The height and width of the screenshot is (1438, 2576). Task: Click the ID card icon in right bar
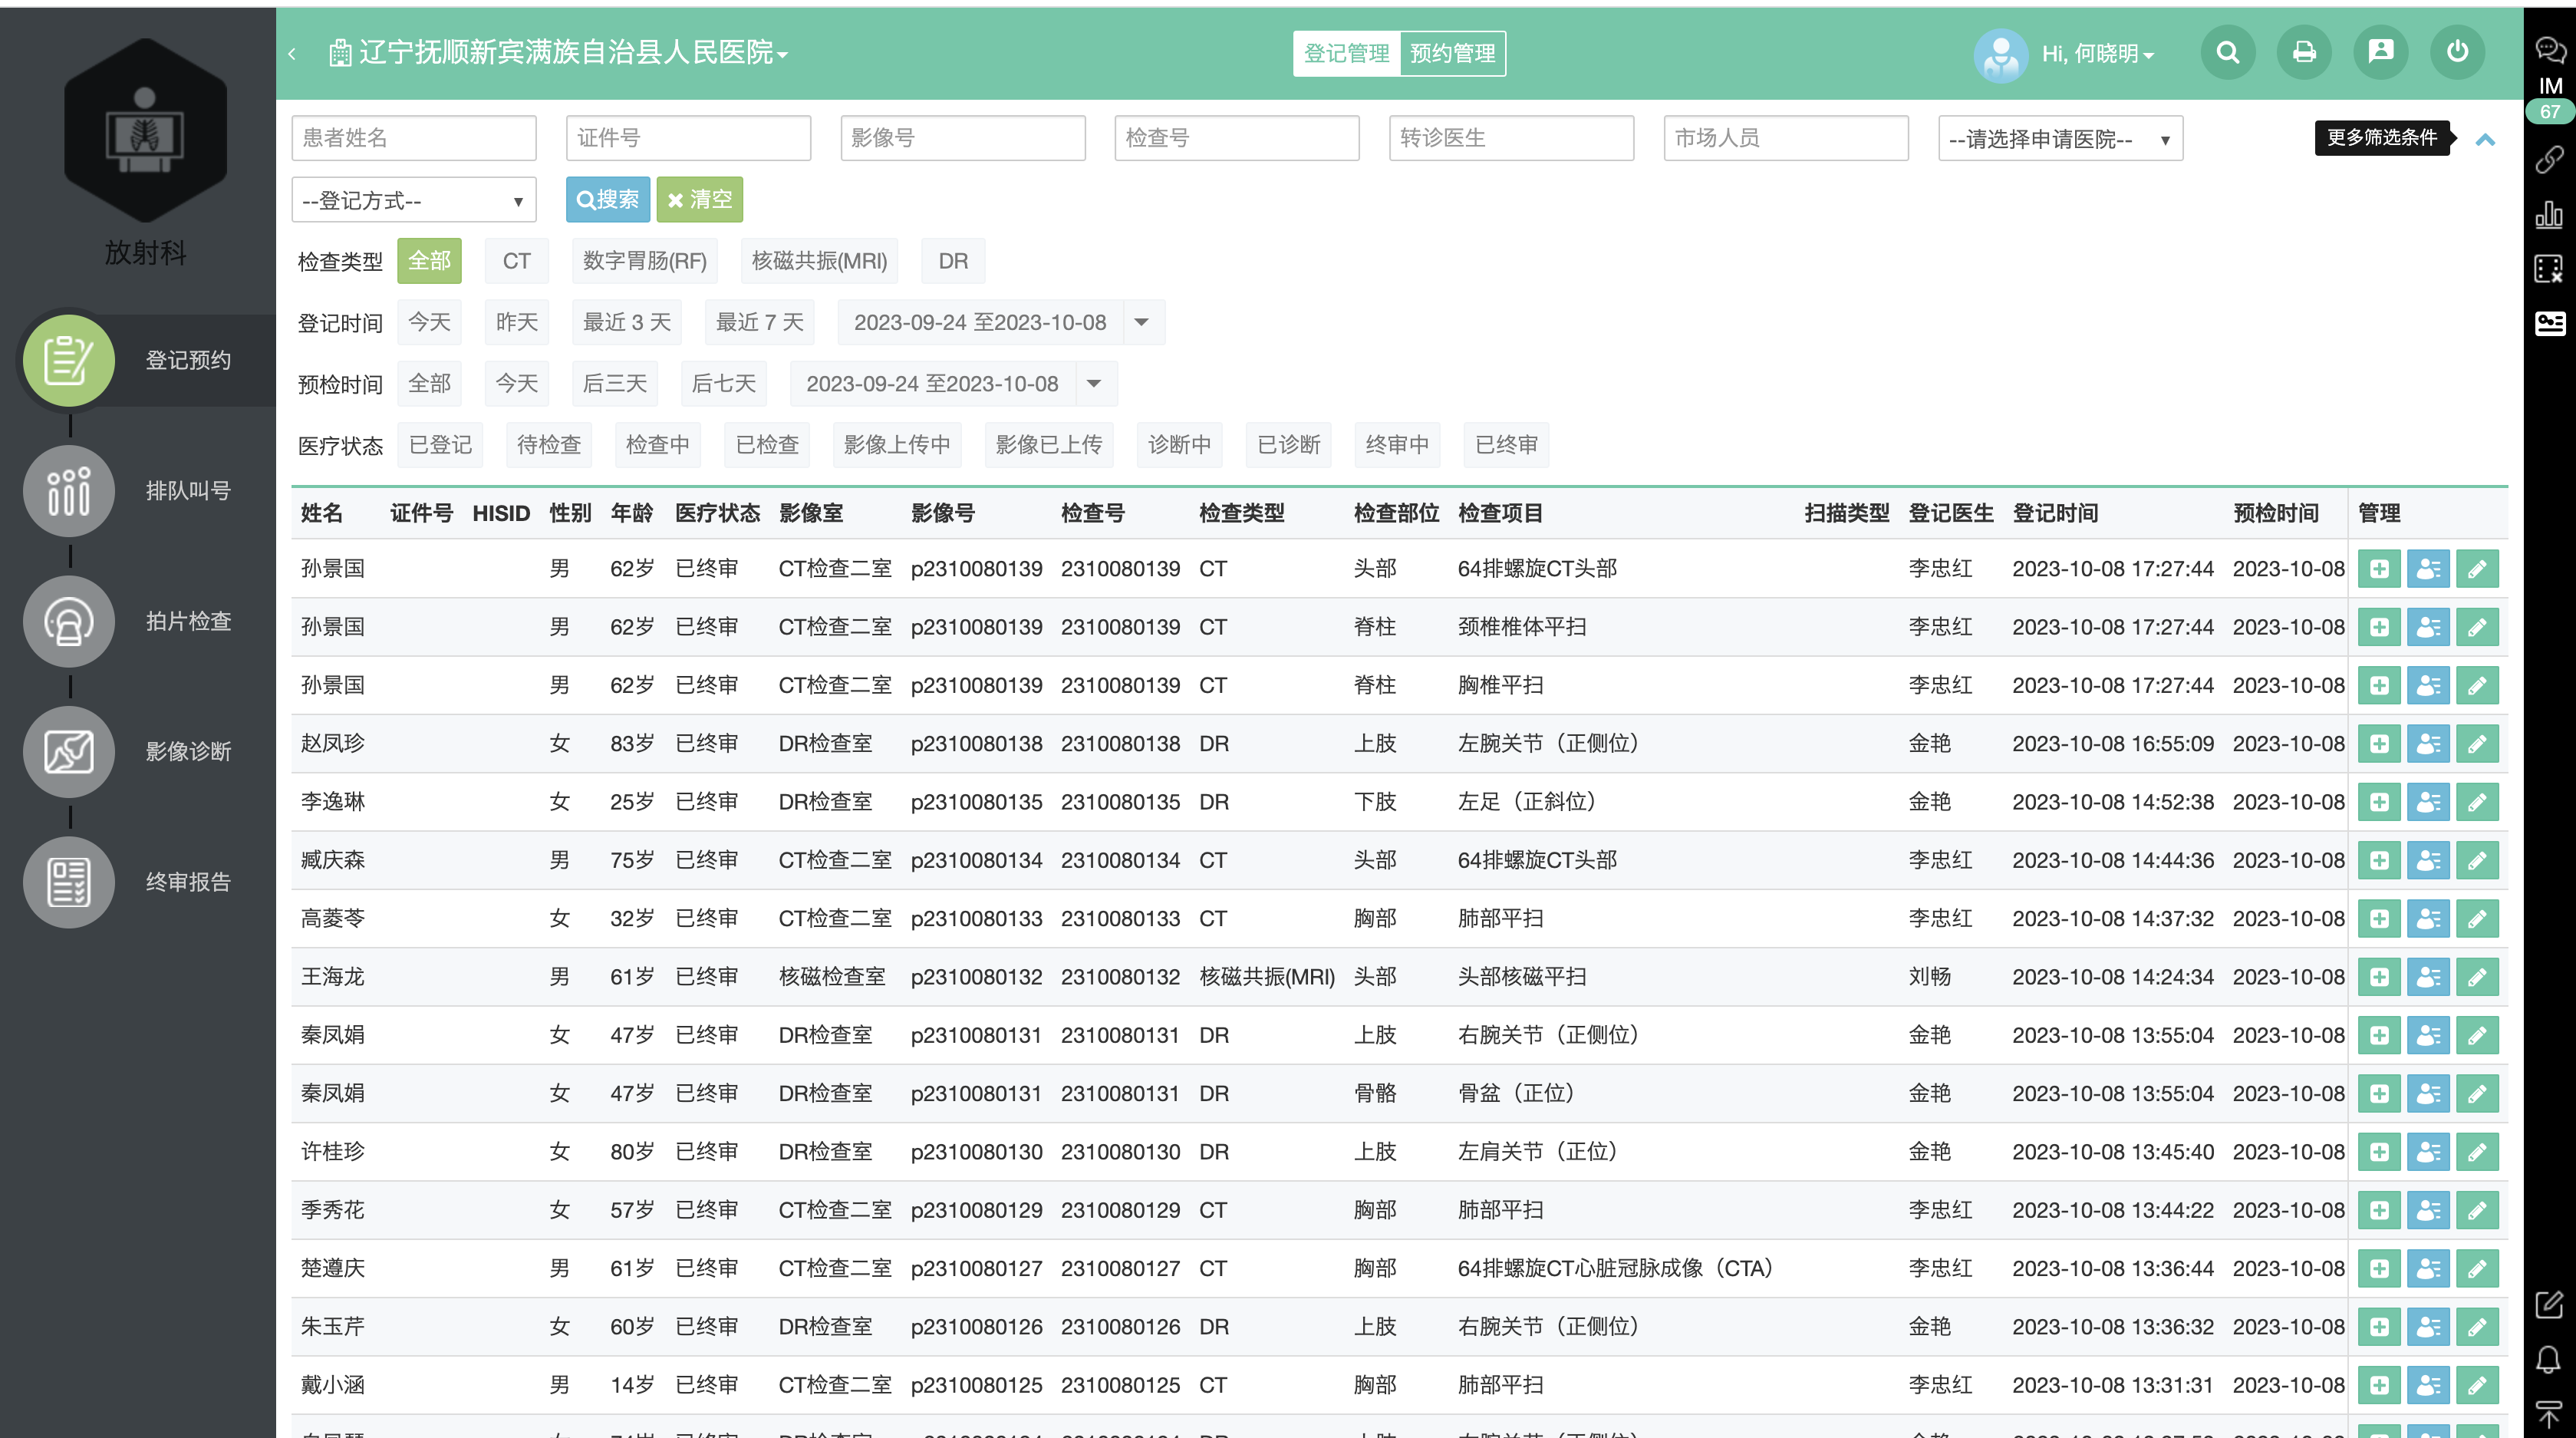click(x=2549, y=323)
